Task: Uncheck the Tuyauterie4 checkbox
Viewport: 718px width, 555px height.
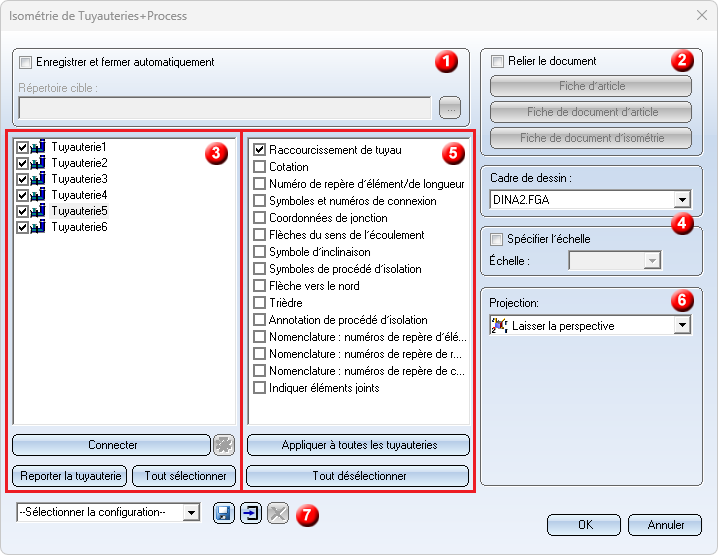Action: (x=22, y=195)
